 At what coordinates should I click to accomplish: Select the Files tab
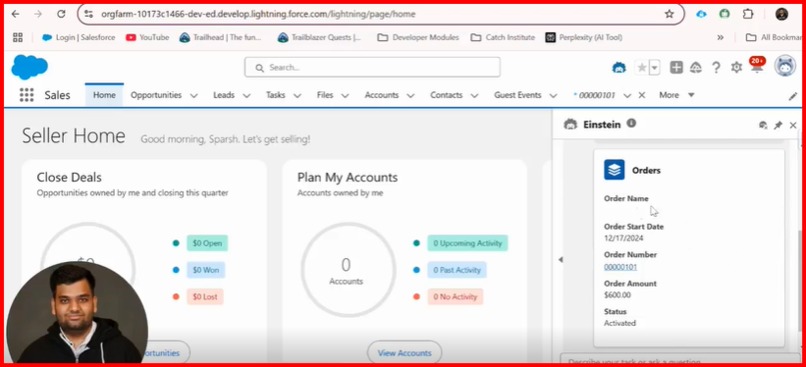325,95
